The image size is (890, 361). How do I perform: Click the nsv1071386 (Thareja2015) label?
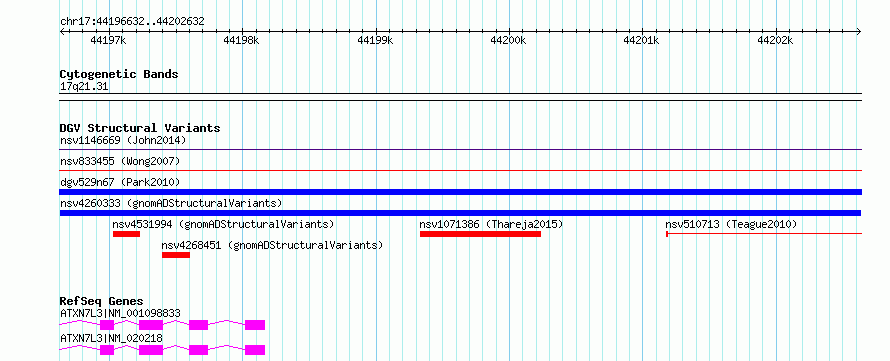click(492, 224)
